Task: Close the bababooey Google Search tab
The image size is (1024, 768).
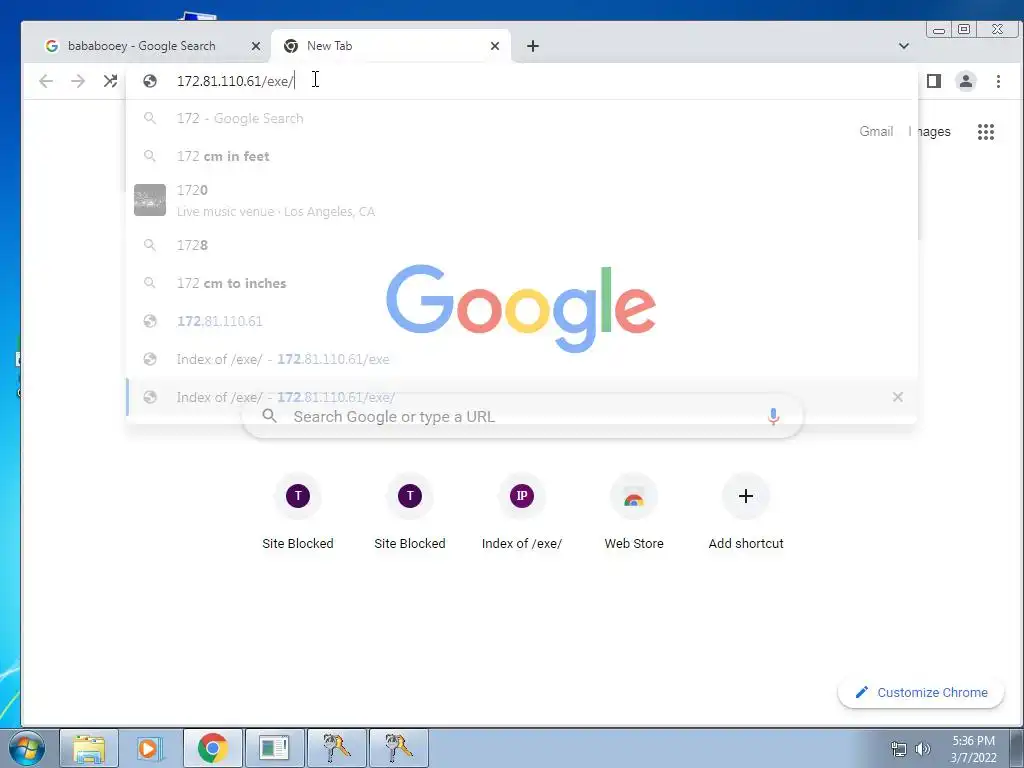Action: click(x=256, y=46)
